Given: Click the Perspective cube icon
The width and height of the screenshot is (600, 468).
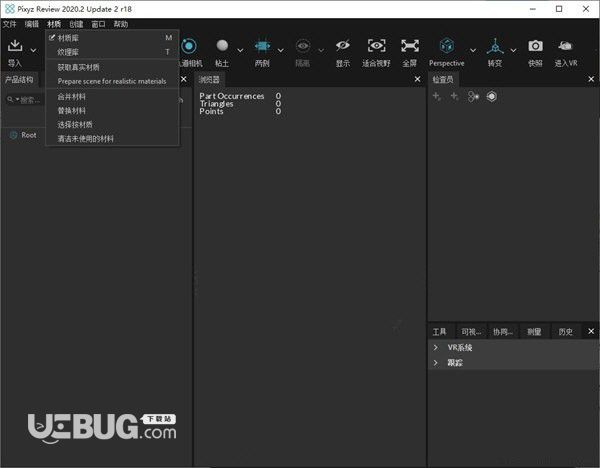Looking at the screenshot, I should [447, 46].
